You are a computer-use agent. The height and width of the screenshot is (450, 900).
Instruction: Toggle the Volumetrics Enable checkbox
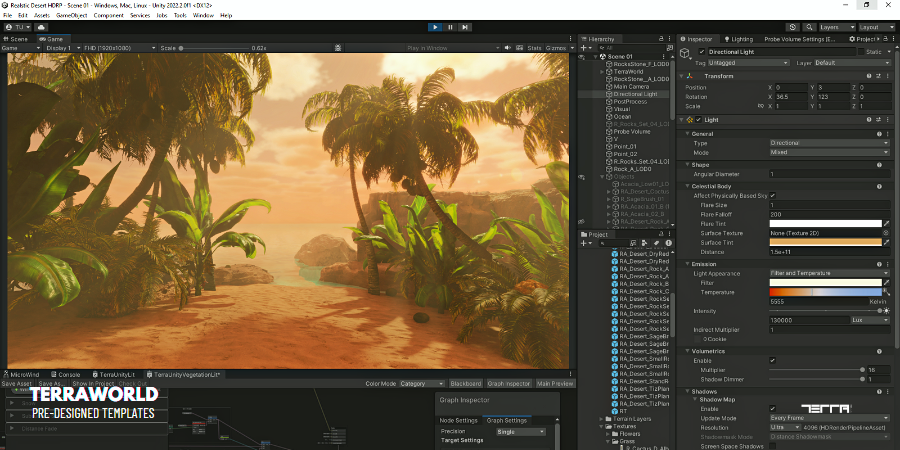(x=773, y=360)
